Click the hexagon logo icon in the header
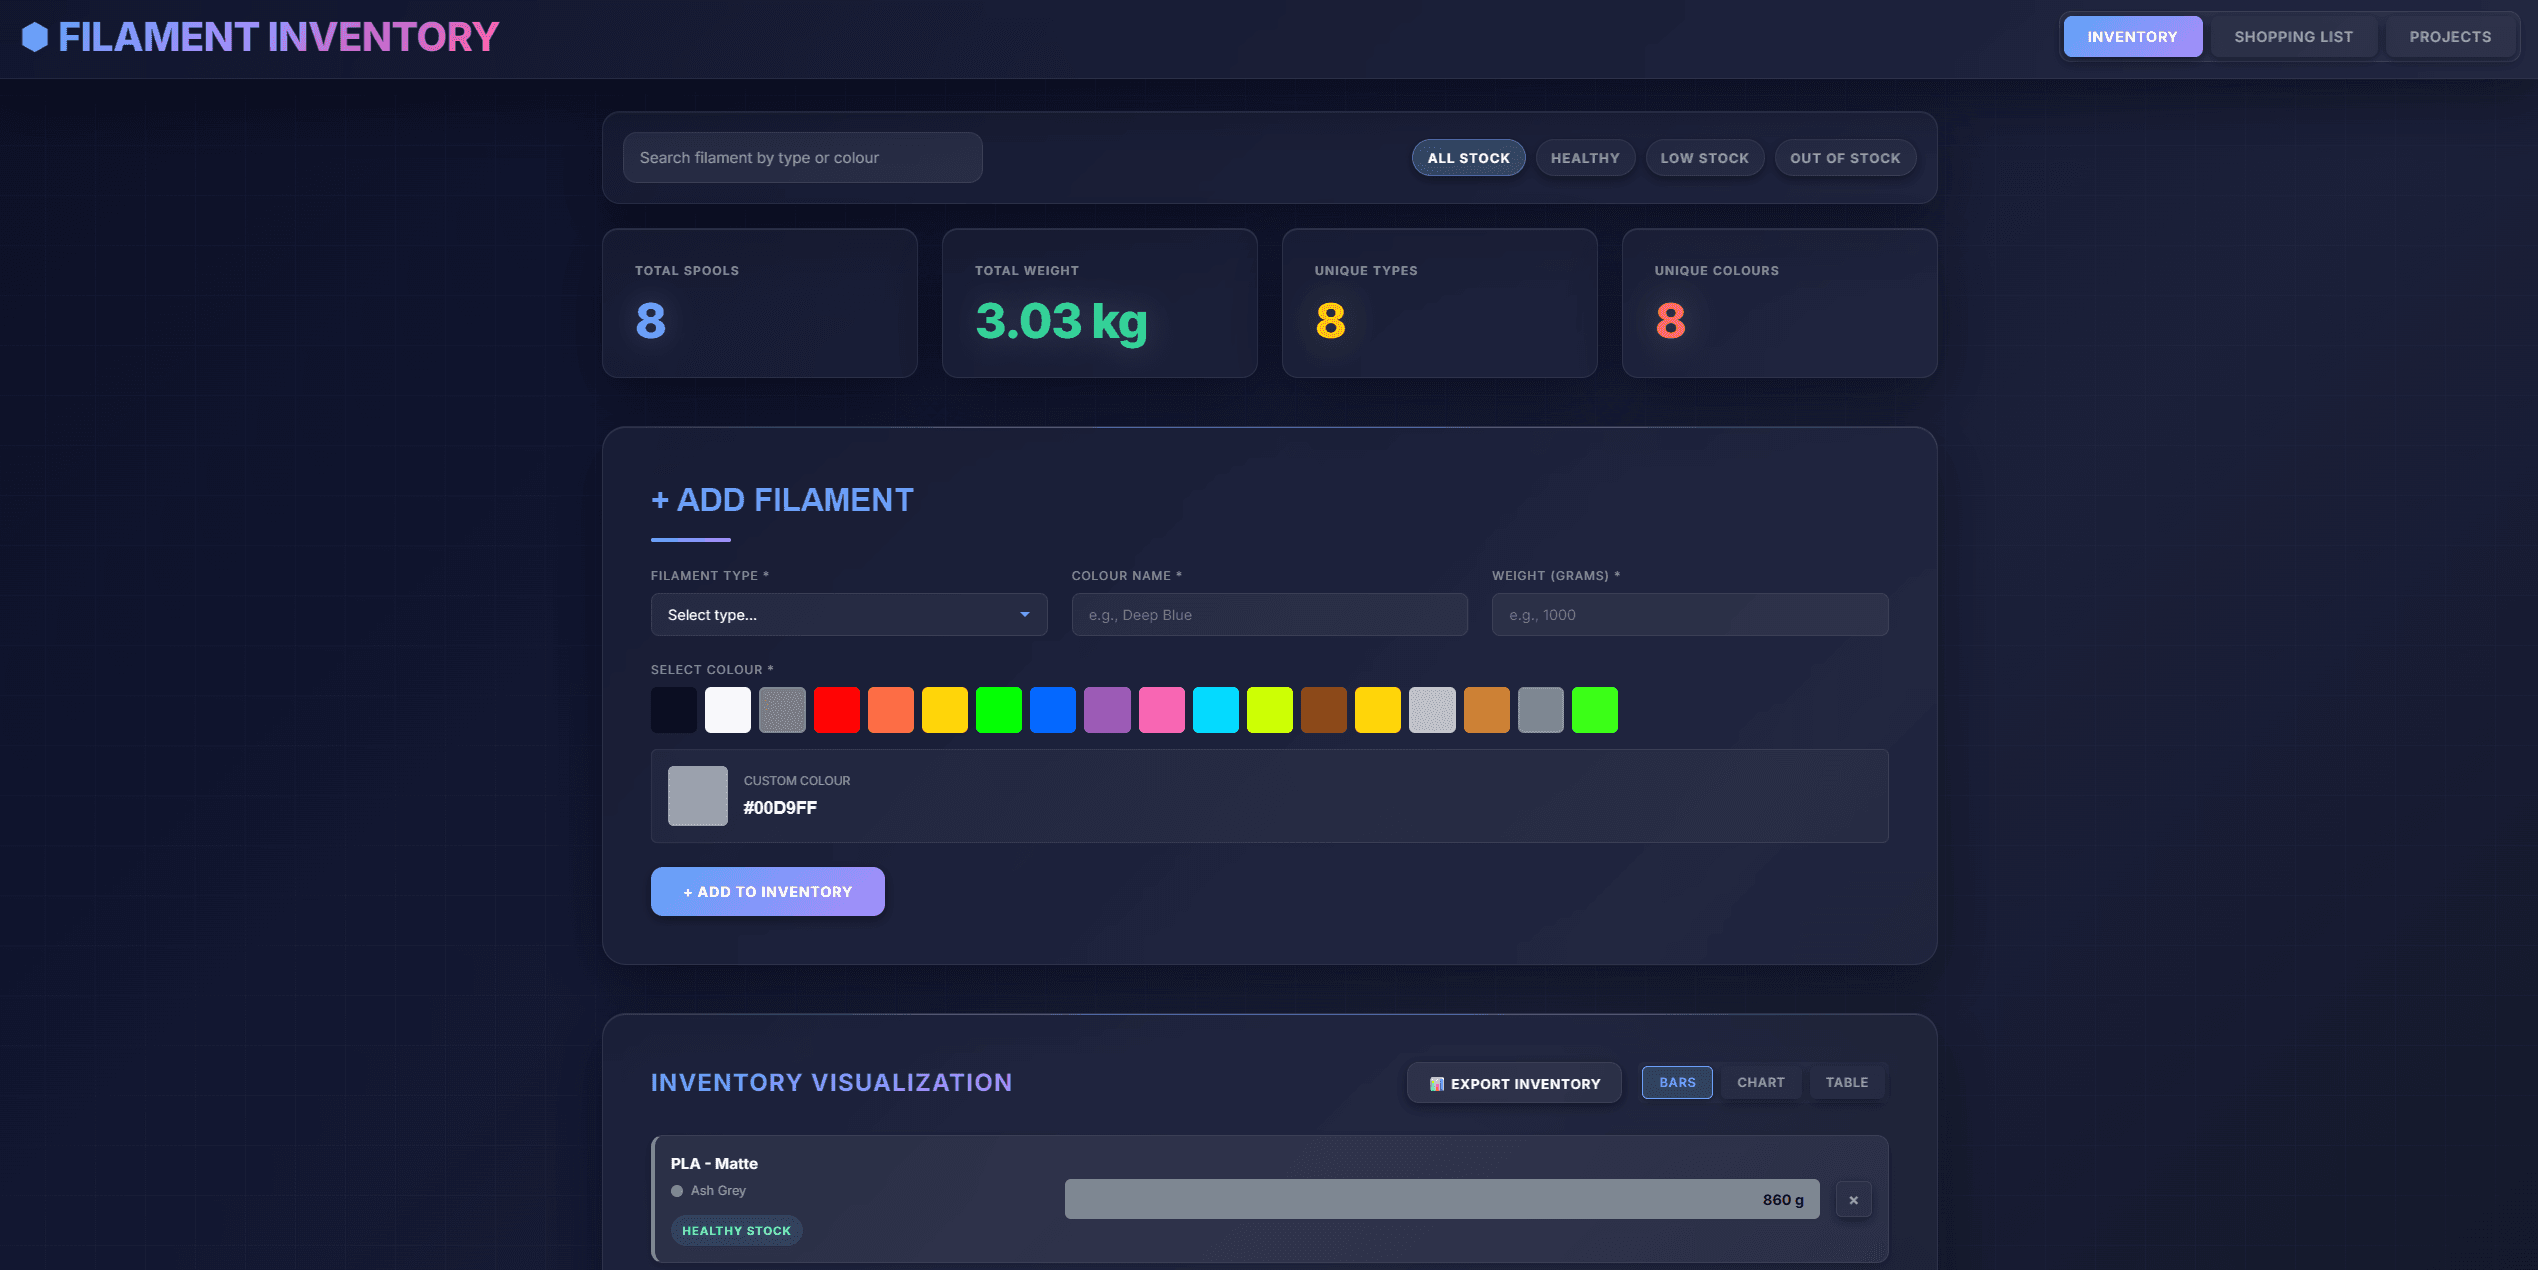Image resolution: width=2538 pixels, height=1270 pixels. [x=36, y=36]
